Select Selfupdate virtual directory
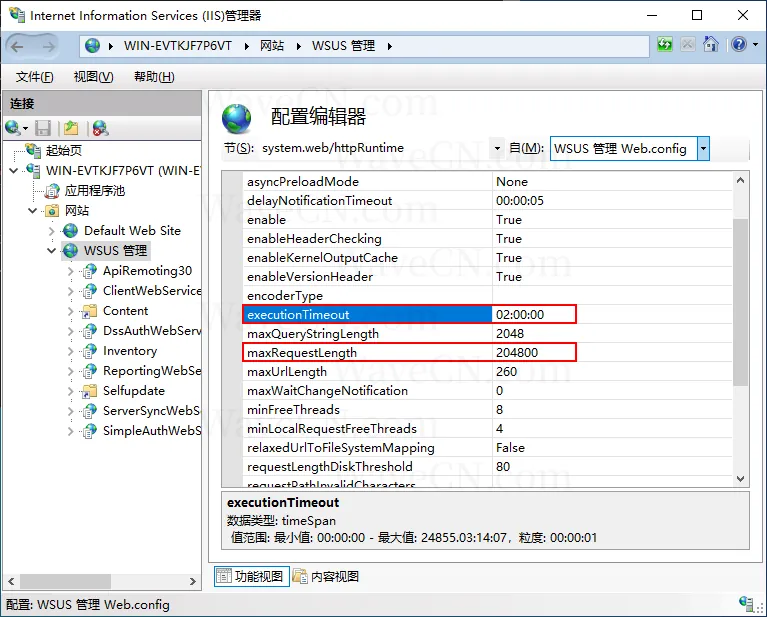This screenshot has height=617, width=767. pos(134,391)
